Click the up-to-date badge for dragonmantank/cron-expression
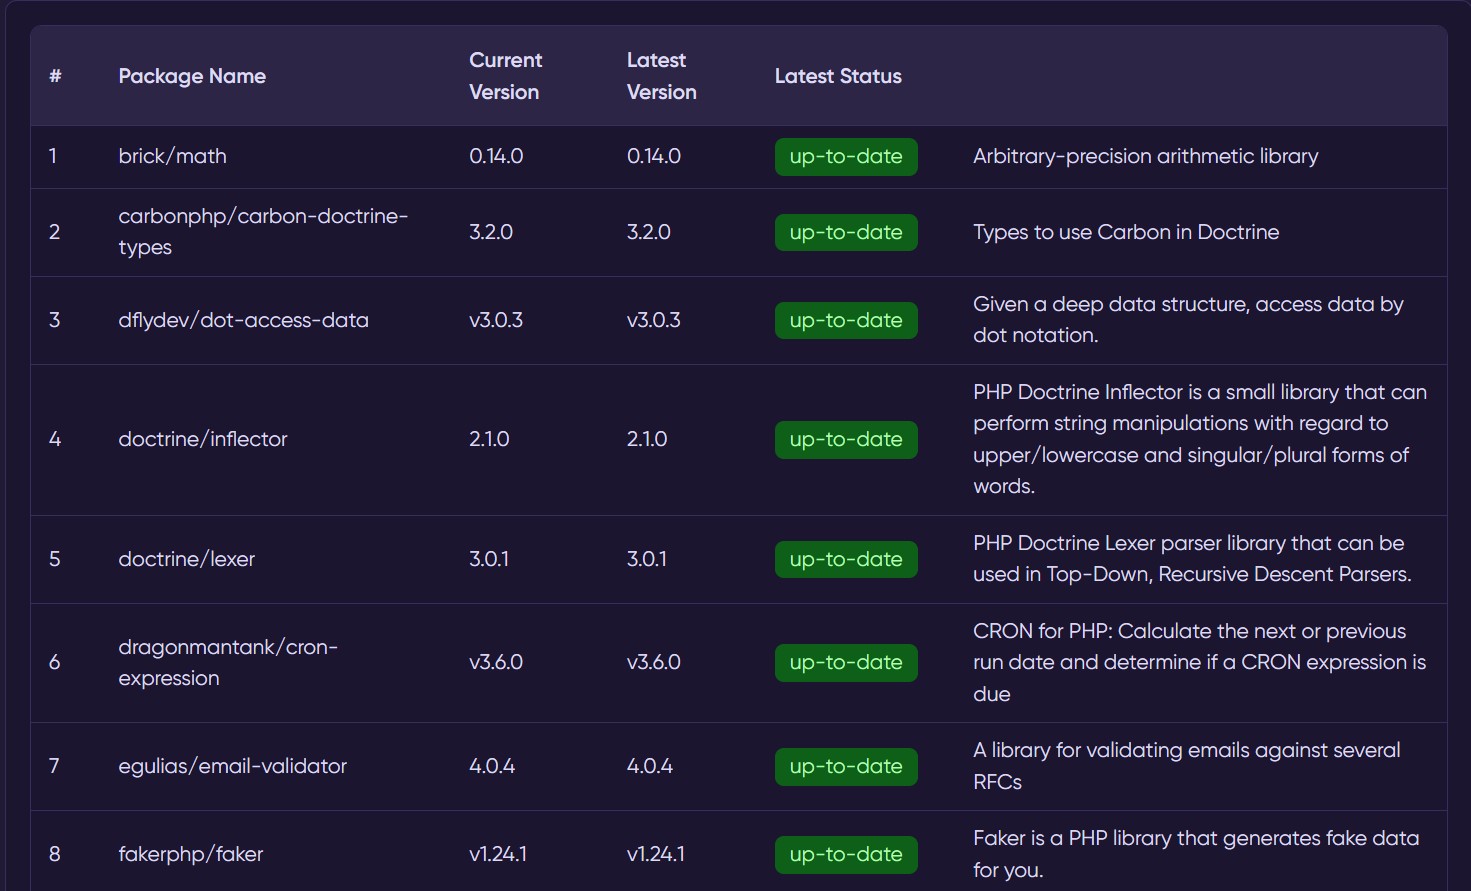 tap(845, 663)
